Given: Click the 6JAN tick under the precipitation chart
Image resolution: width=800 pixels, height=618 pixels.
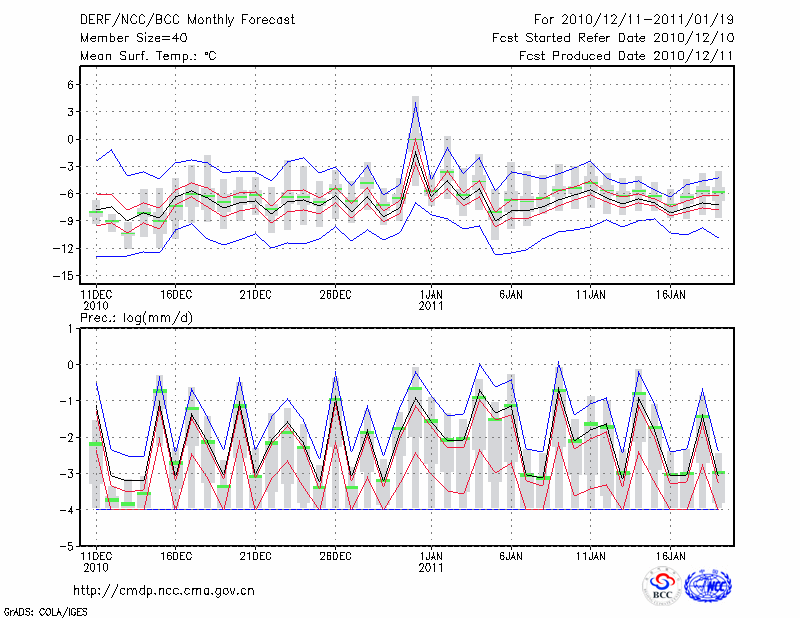Looking at the screenshot, I should 510,554.
